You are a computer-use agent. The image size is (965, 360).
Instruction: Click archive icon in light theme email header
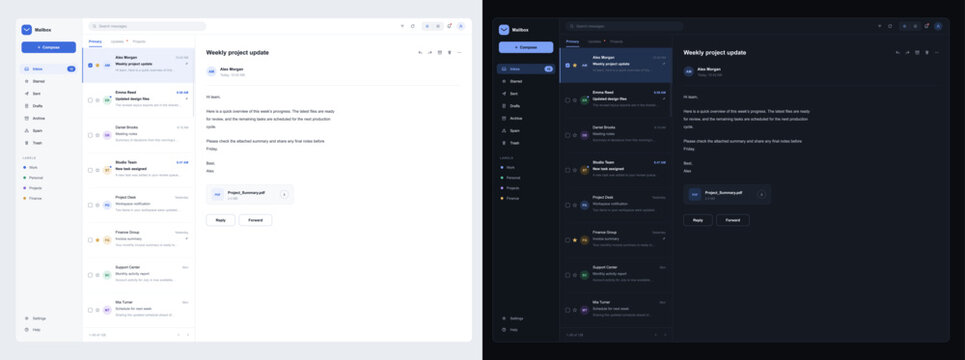click(439, 53)
